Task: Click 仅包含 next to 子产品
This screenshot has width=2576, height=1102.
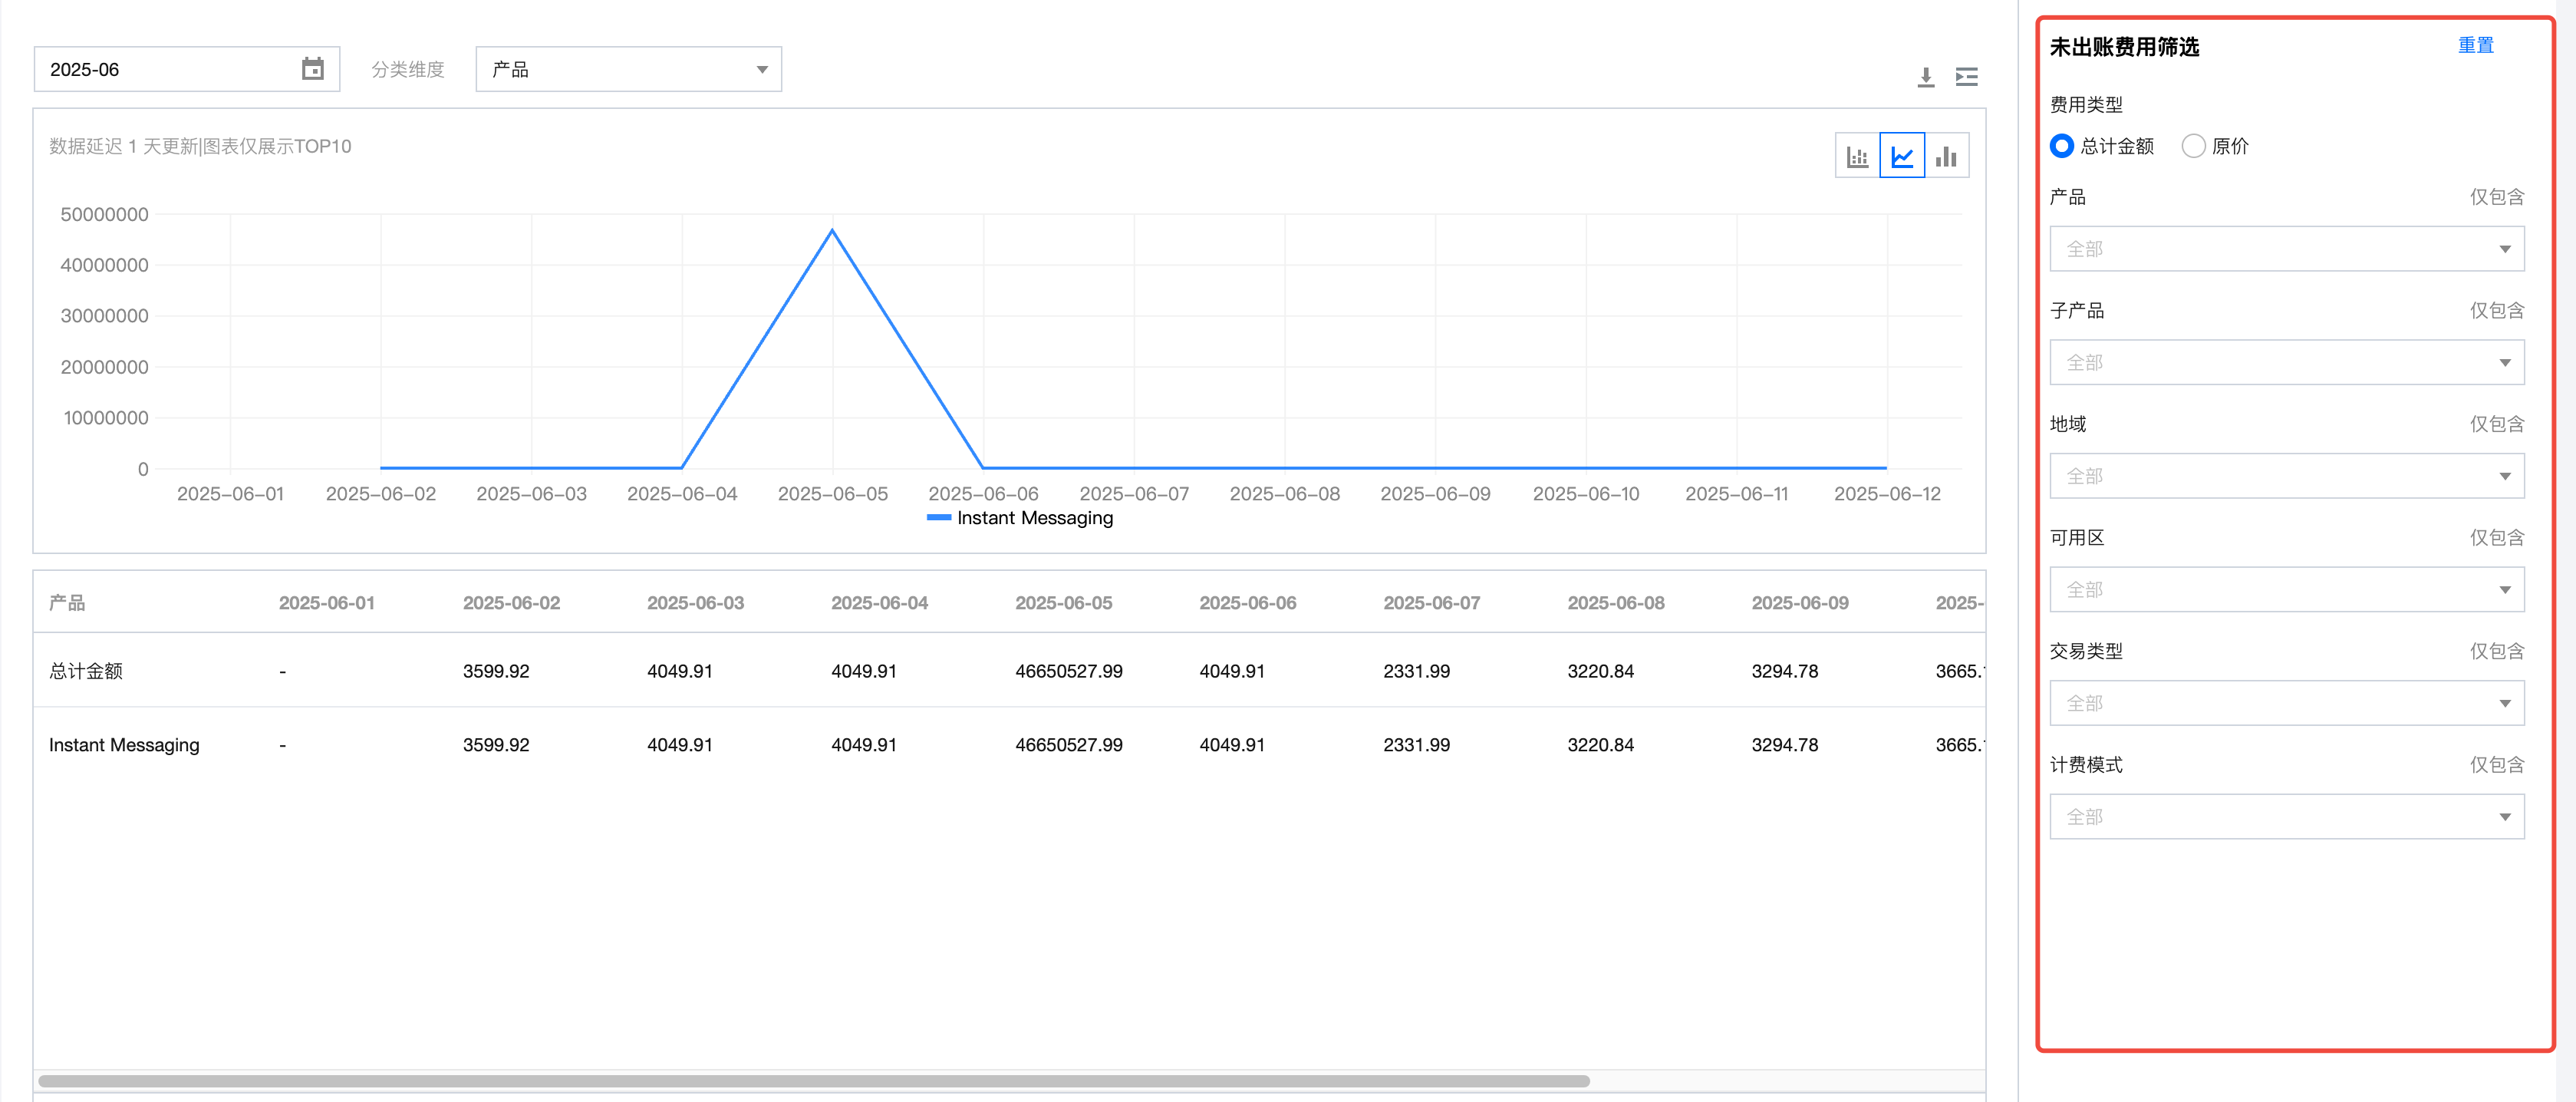Action: point(2496,311)
